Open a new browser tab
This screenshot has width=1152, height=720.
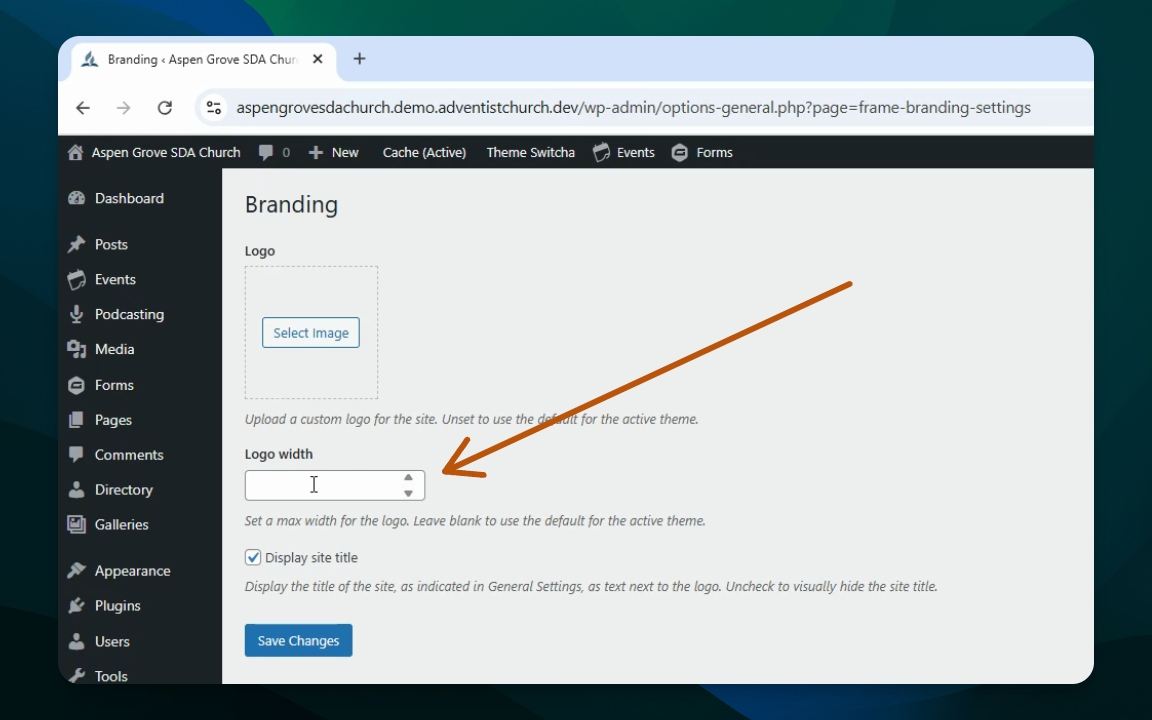[359, 59]
